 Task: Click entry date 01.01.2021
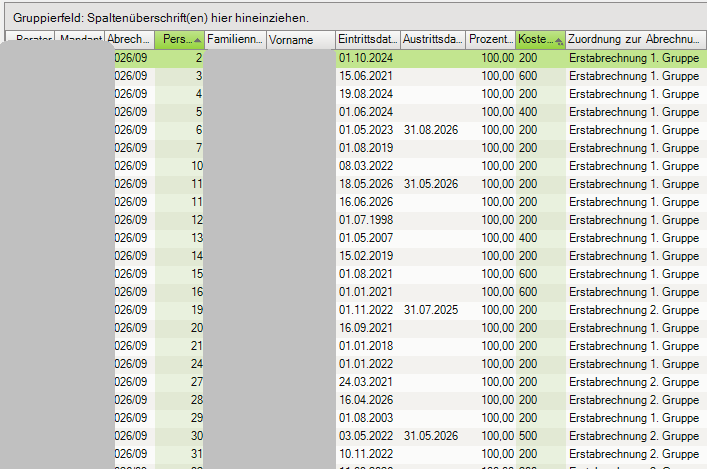[x=366, y=292]
